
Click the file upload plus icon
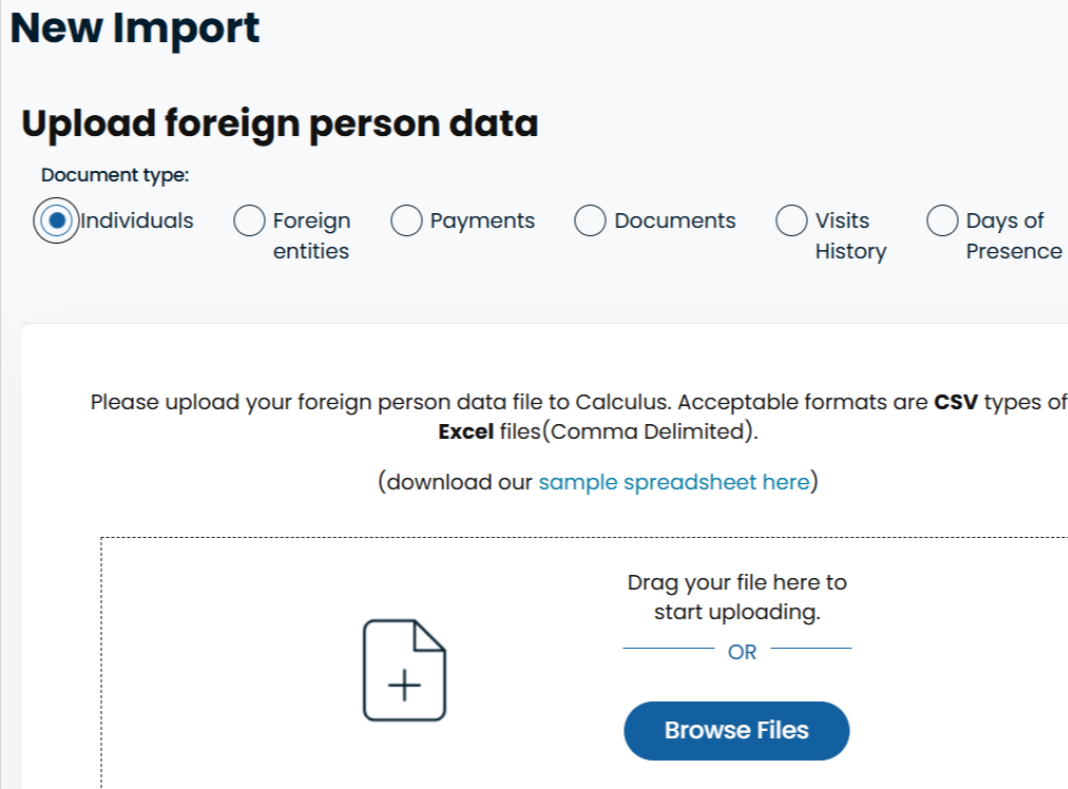(x=404, y=684)
